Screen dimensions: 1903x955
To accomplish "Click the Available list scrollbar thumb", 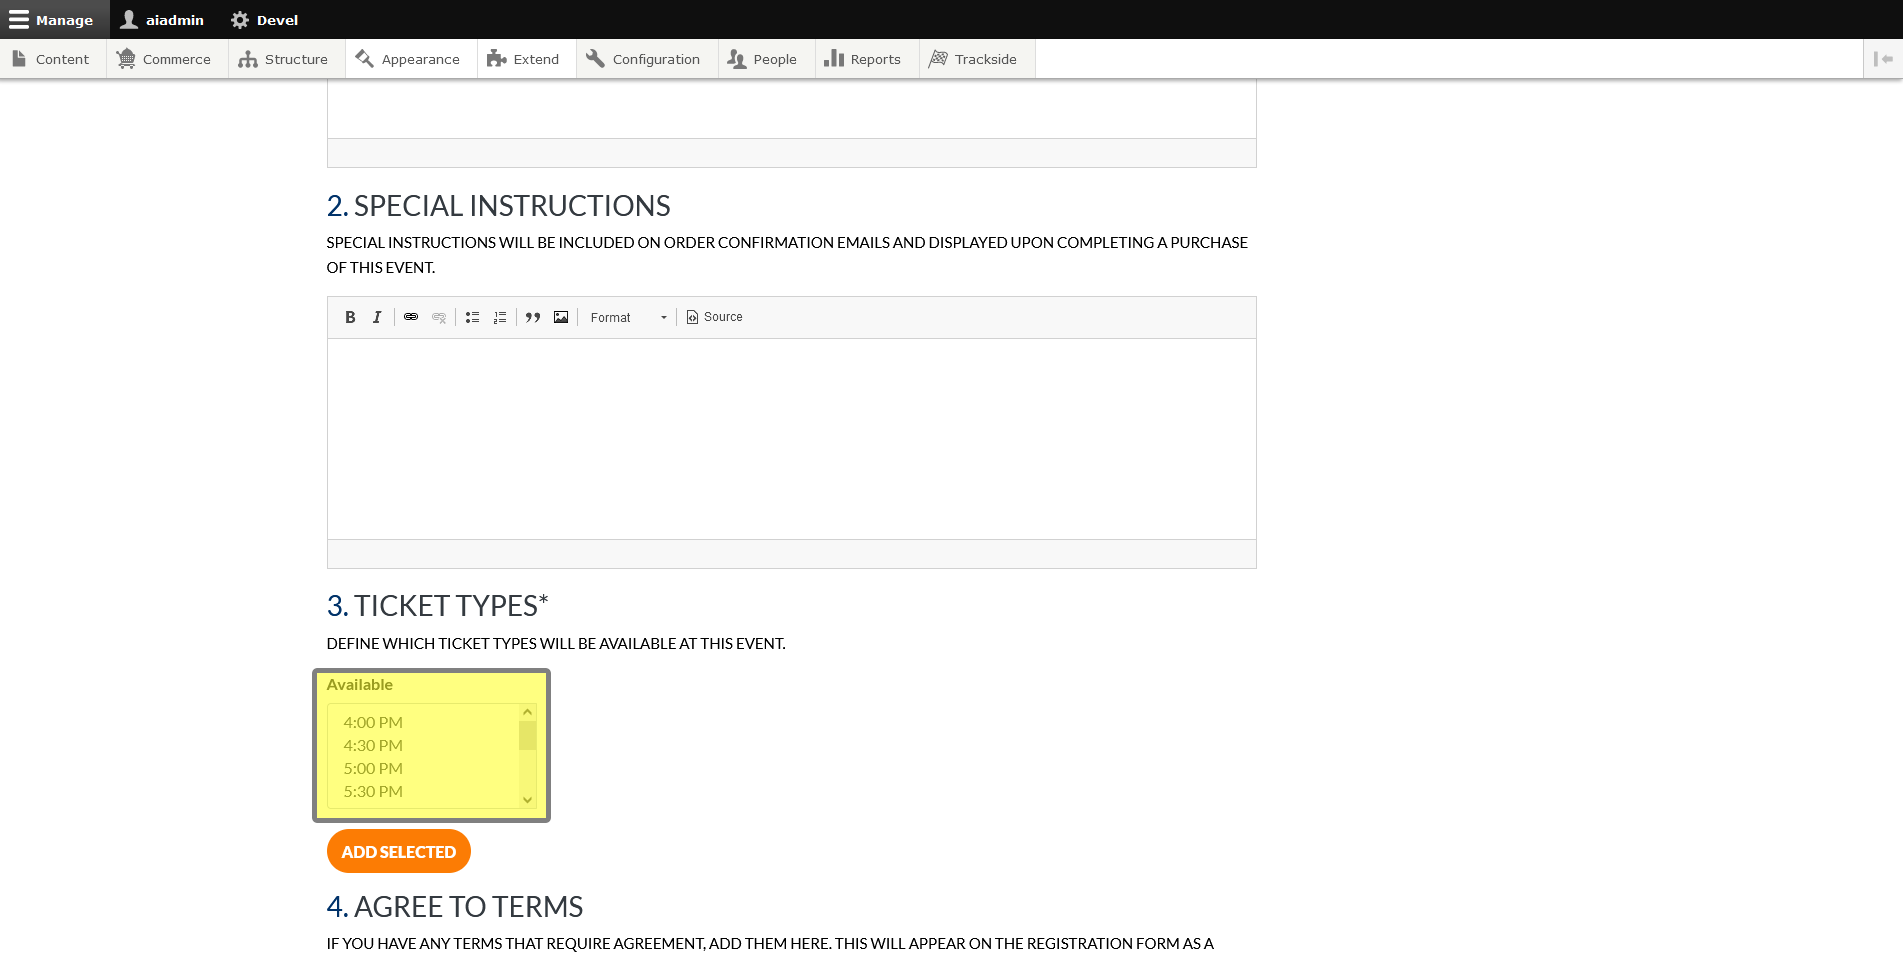I will click(527, 735).
